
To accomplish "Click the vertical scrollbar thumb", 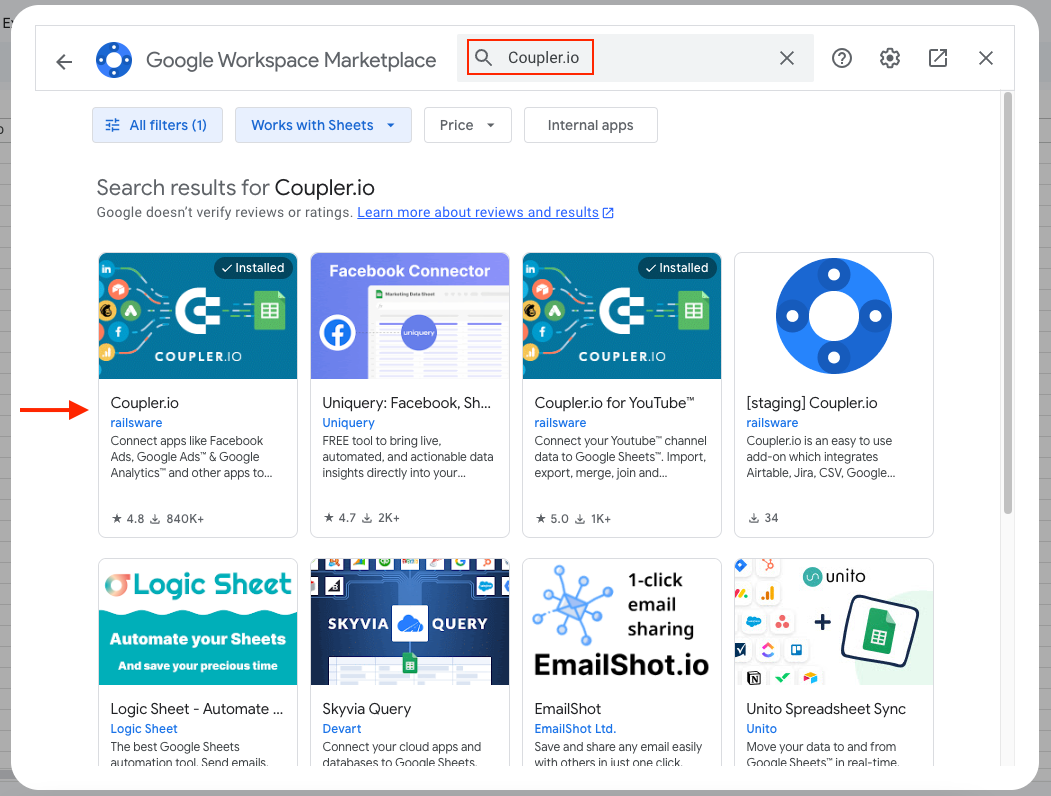I will click(1007, 303).
